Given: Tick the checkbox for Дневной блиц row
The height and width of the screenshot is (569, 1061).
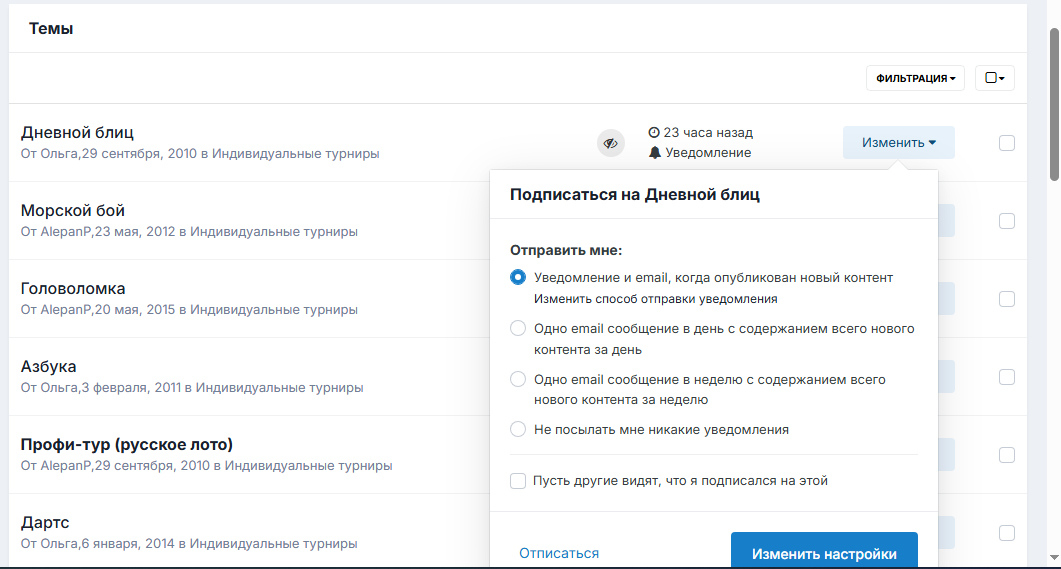Looking at the screenshot, I should coord(1007,143).
